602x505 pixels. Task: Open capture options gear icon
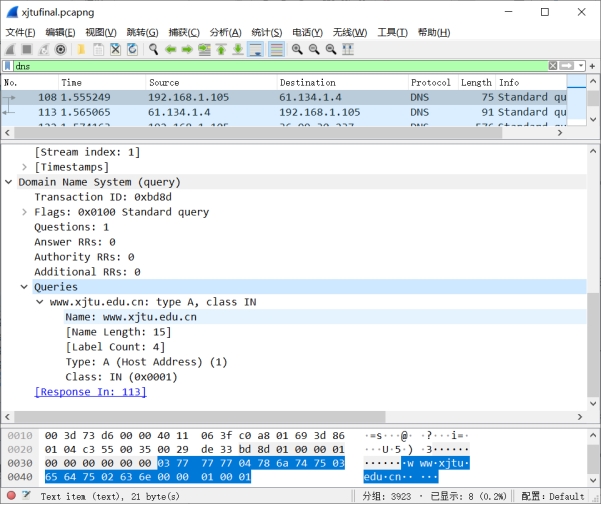pyautogui.click(x=60, y=49)
